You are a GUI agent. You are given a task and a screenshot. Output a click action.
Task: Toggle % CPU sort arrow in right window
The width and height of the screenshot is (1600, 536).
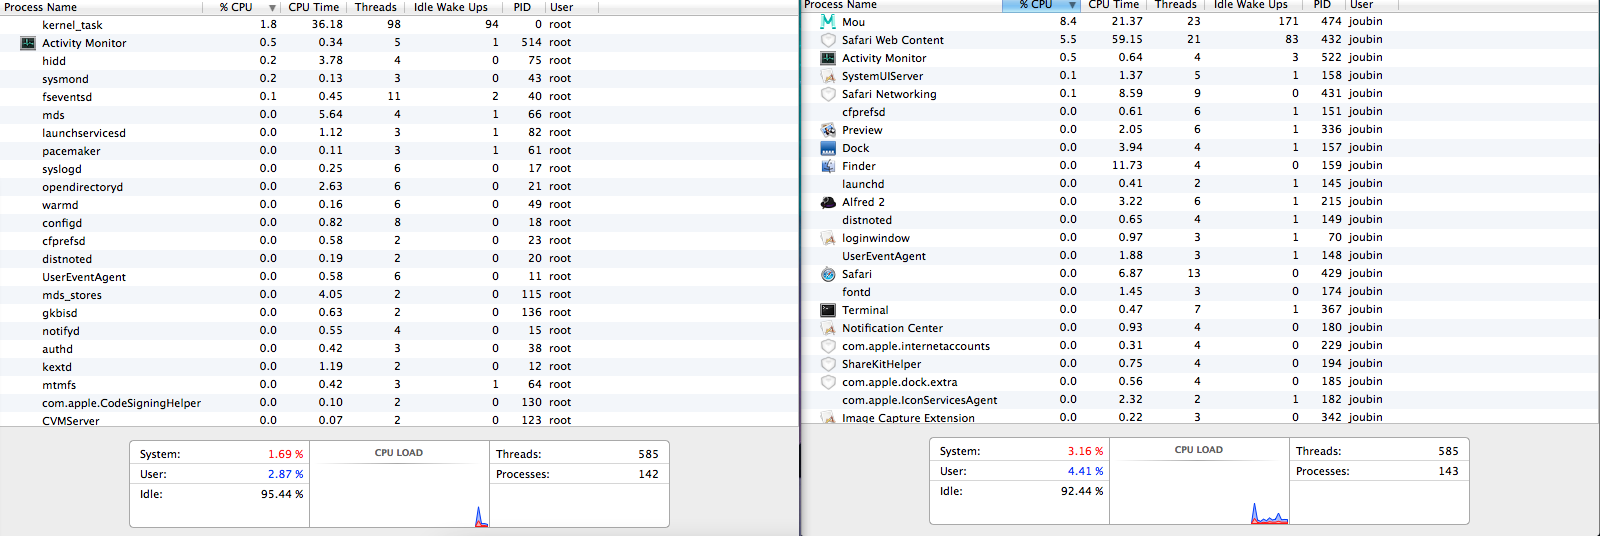1072,5
